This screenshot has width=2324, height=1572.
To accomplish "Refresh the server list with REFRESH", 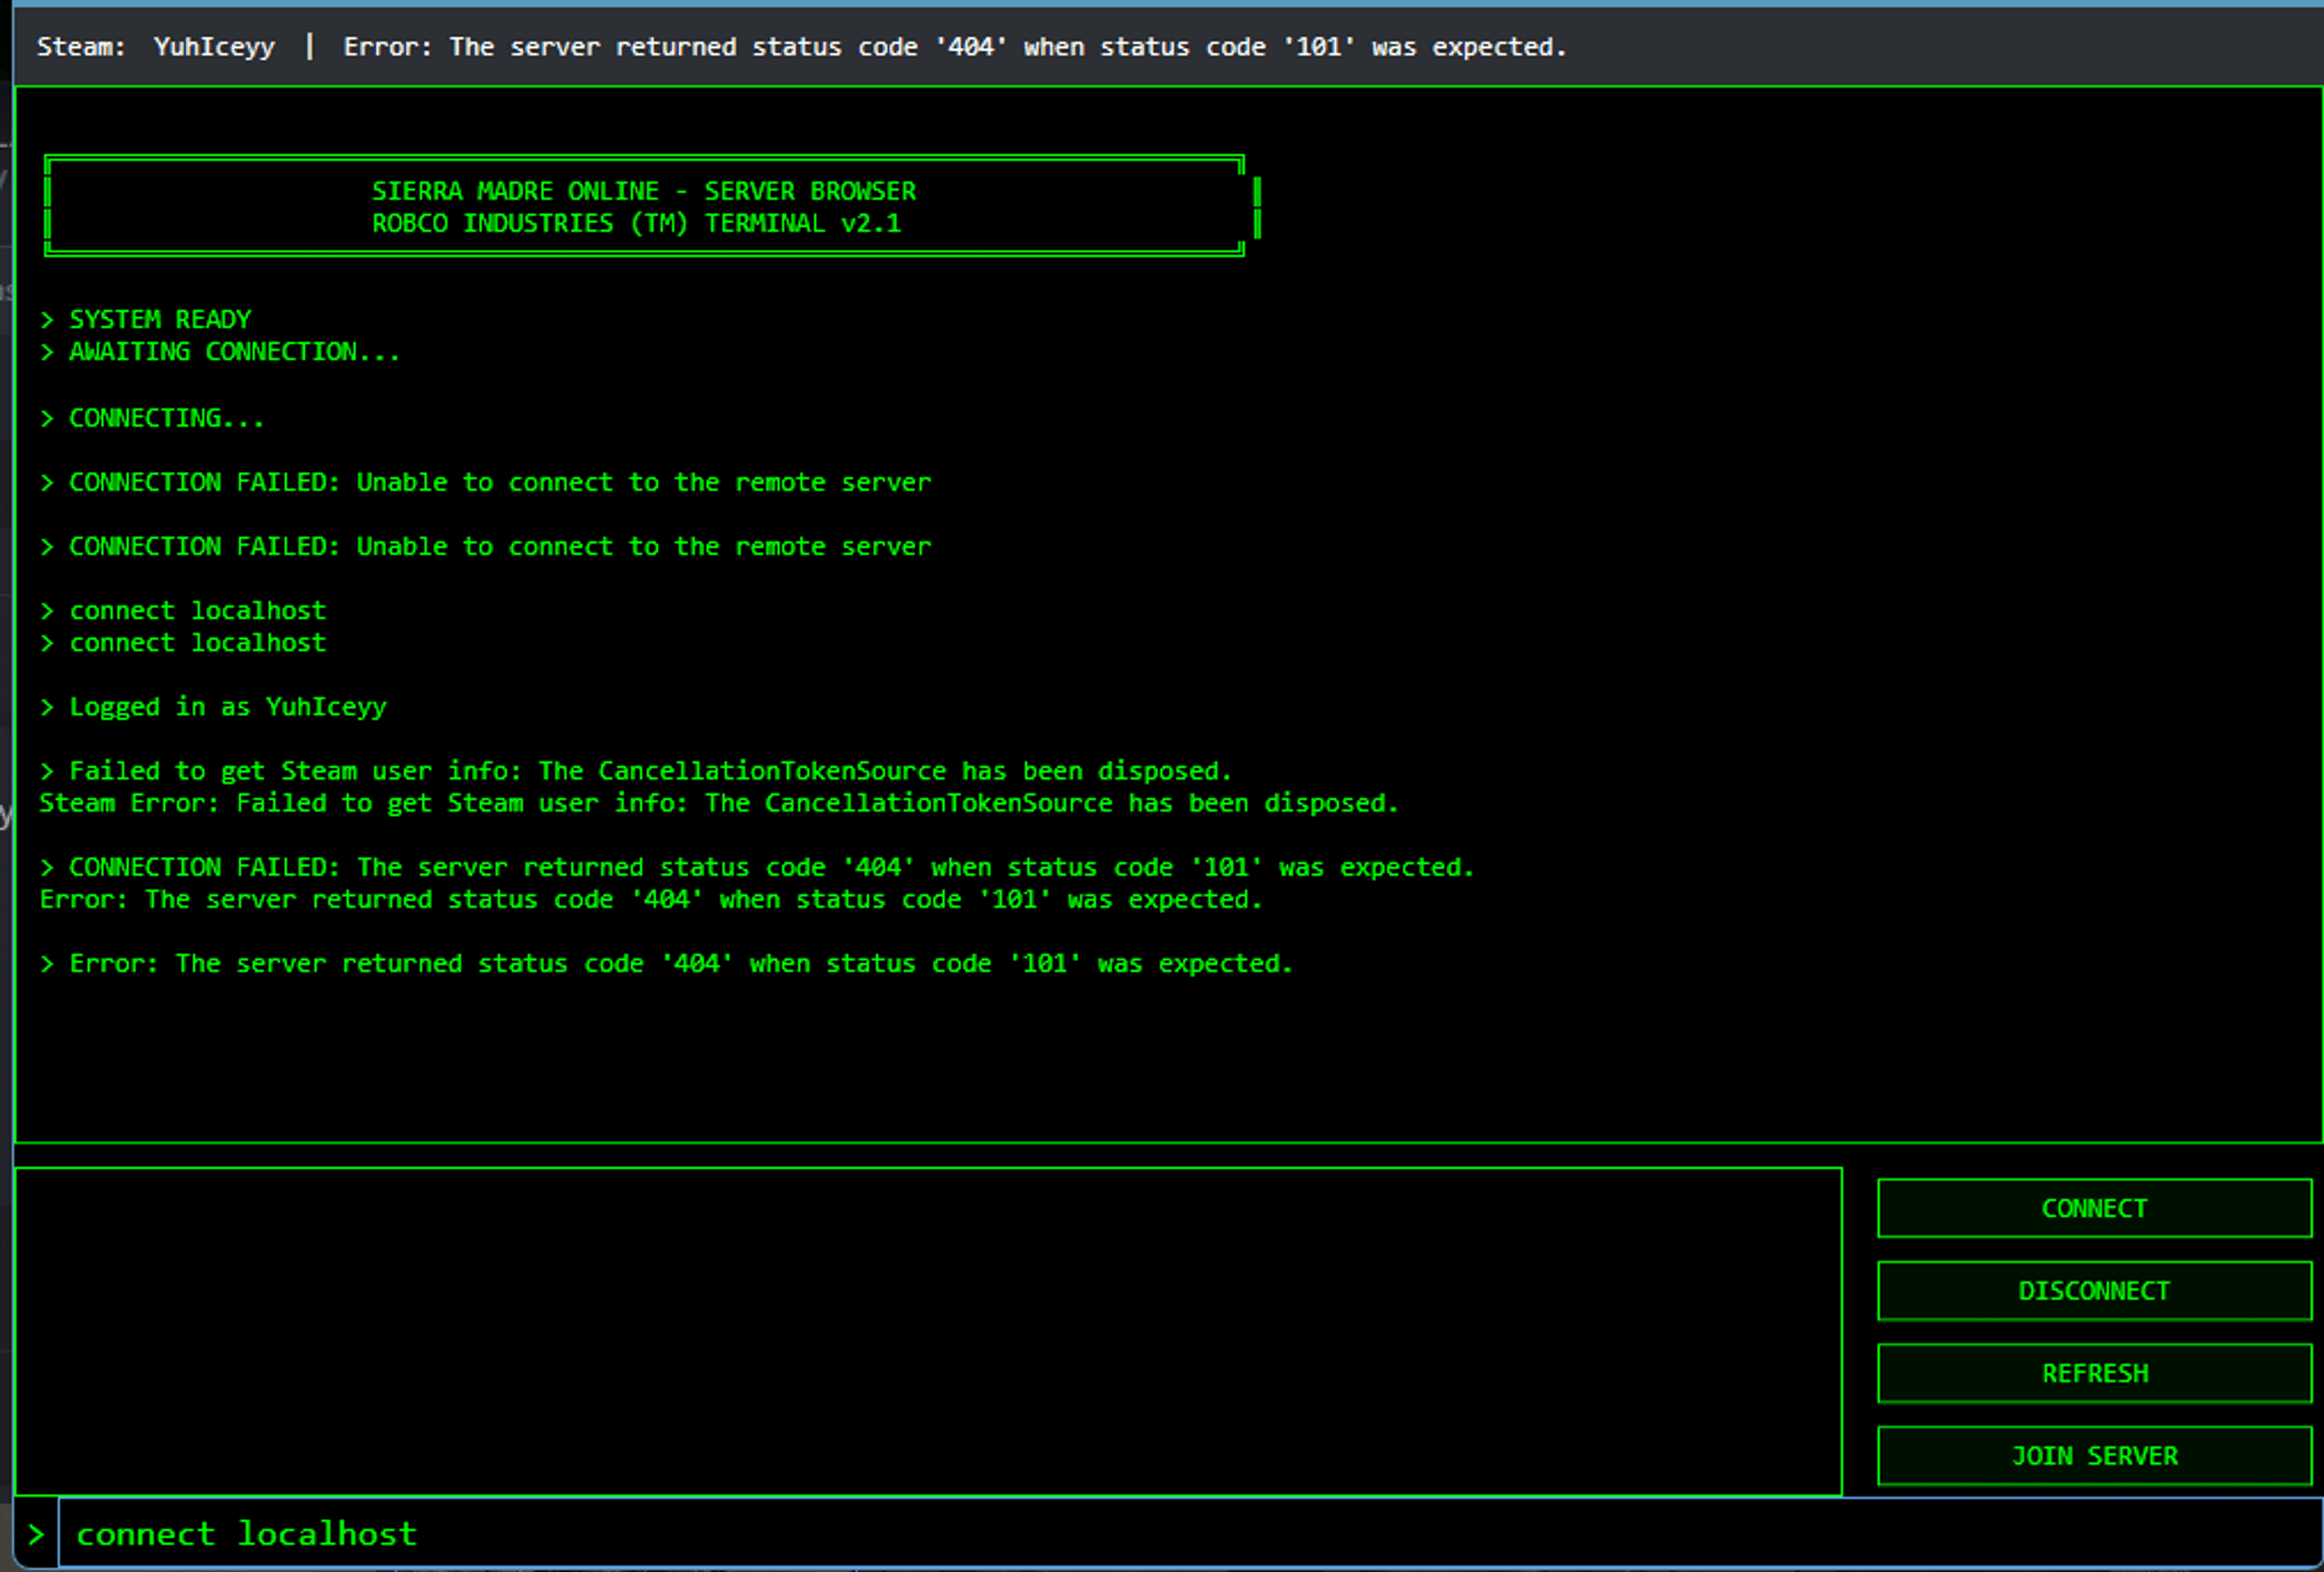I will click(x=2094, y=1373).
